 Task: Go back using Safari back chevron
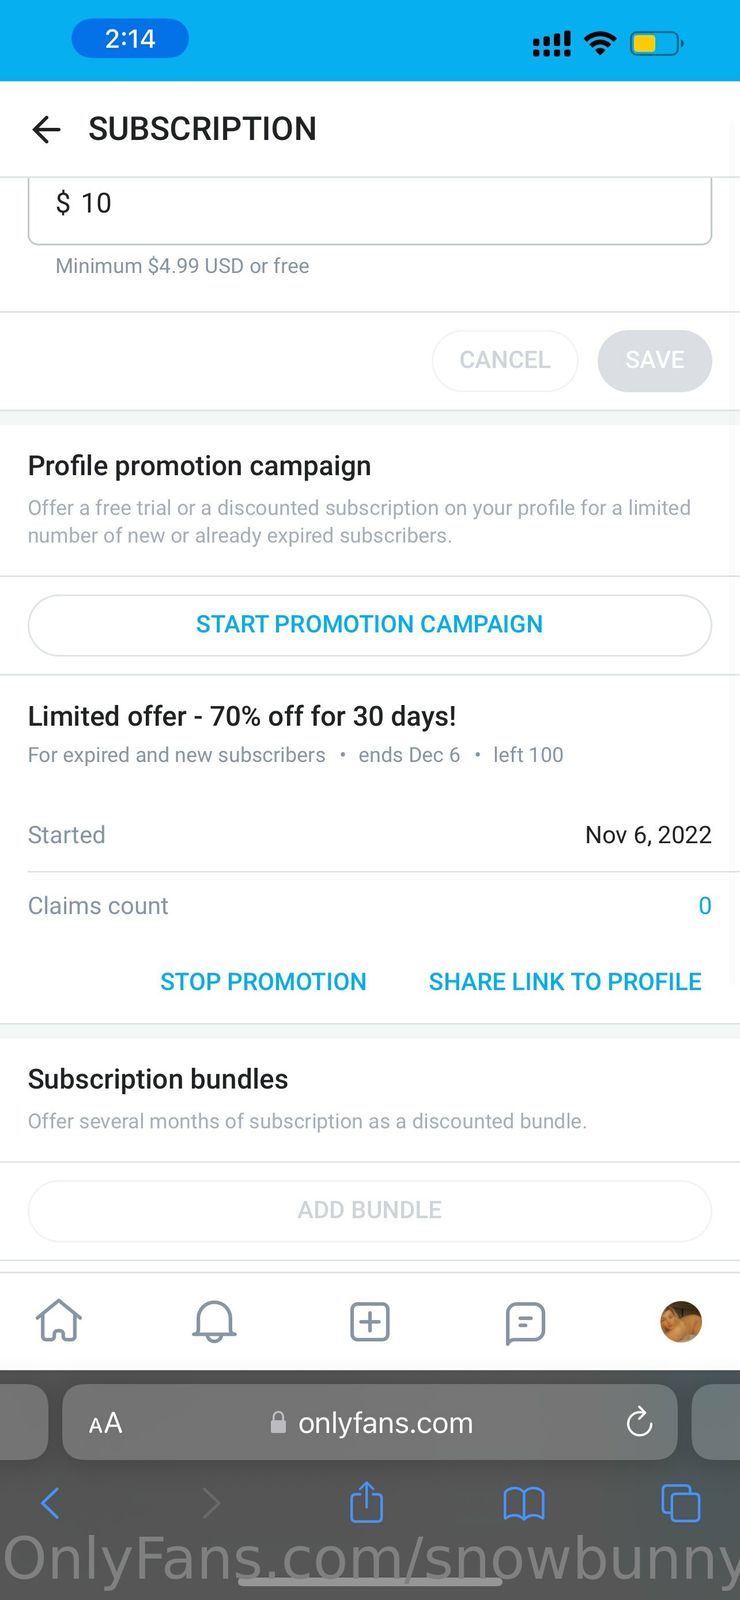click(x=50, y=1502)
